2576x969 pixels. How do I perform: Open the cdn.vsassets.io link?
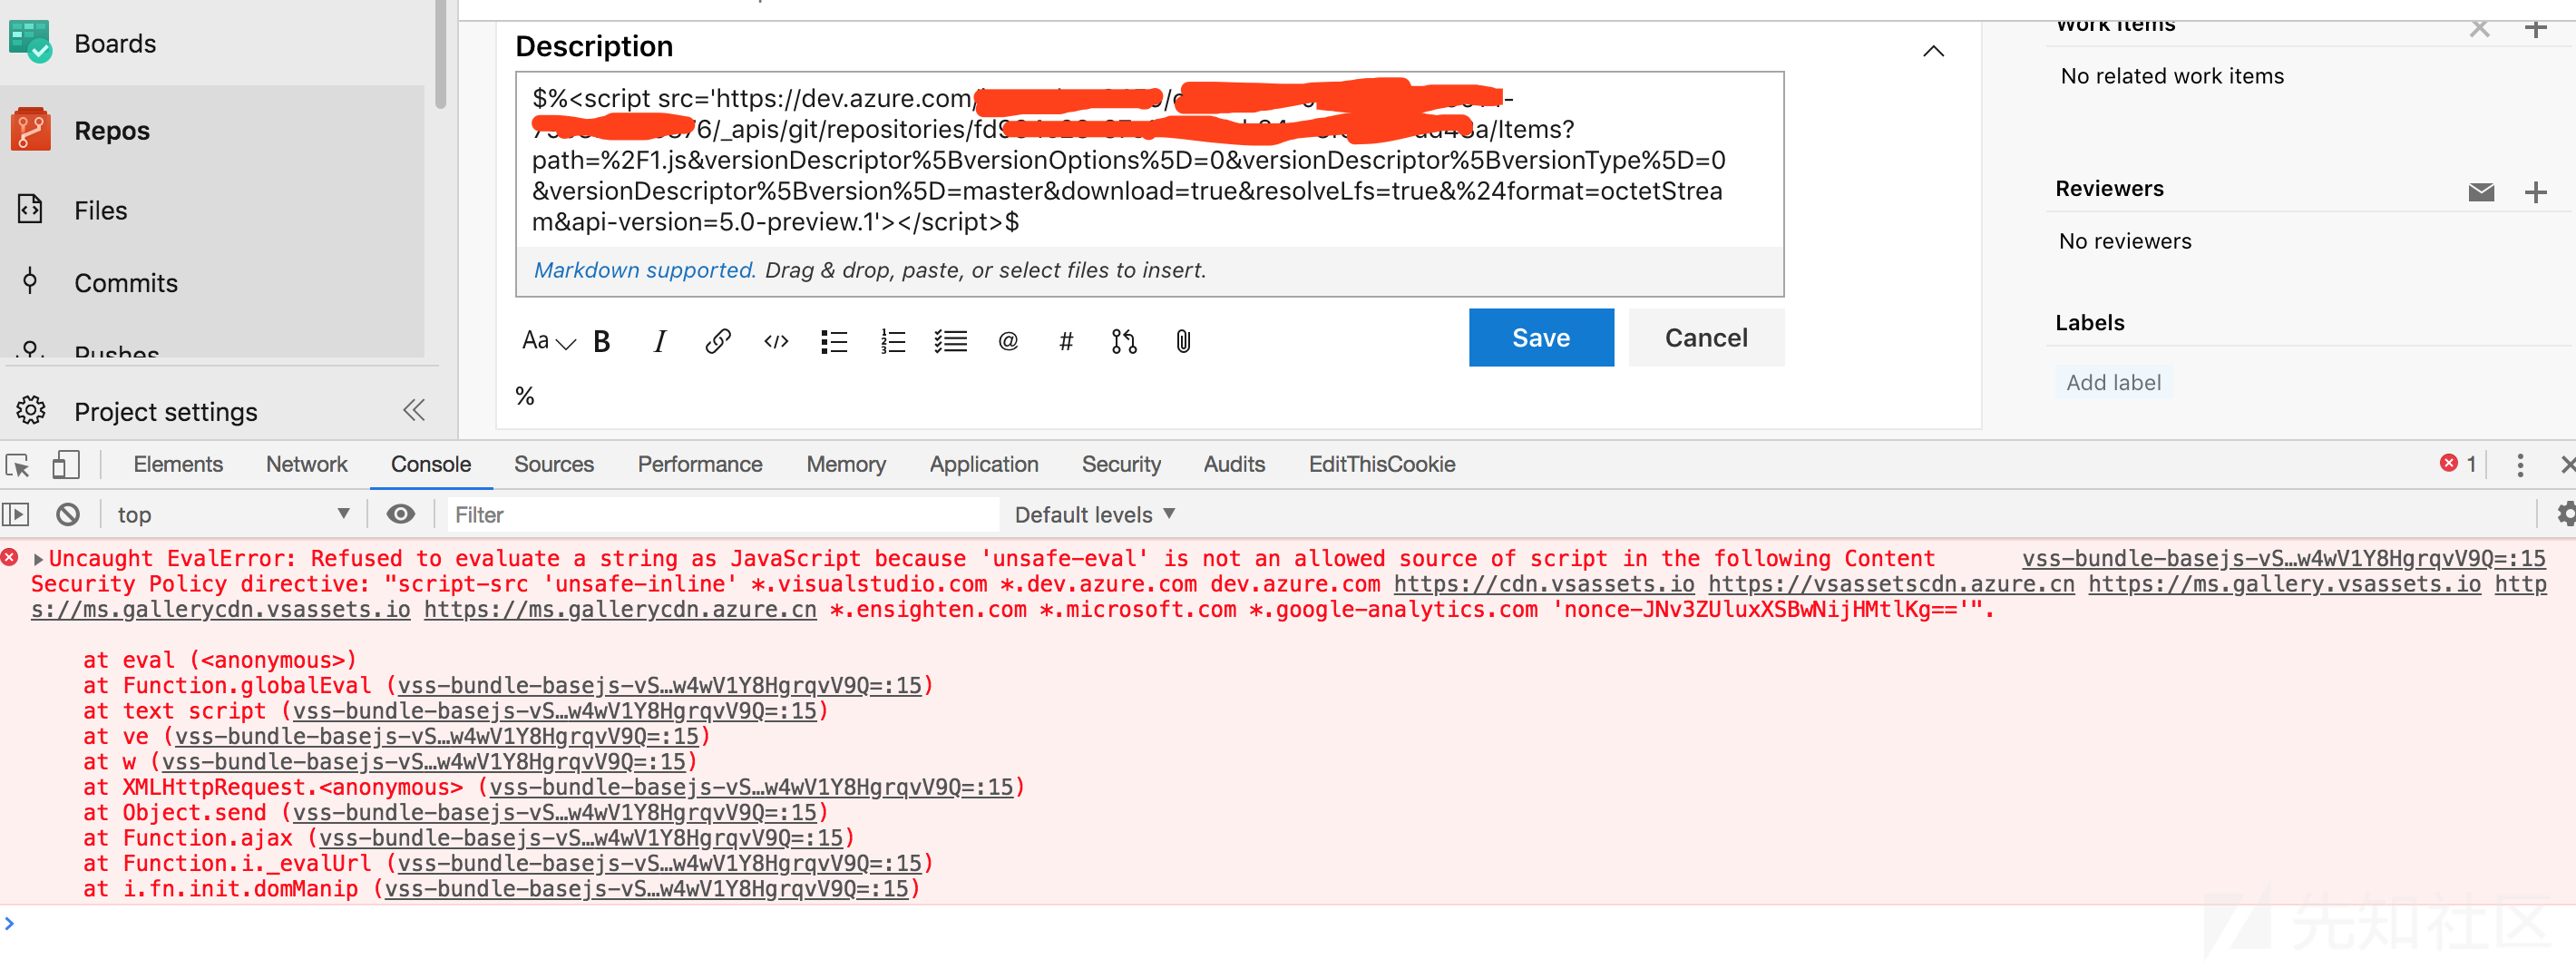coord(1544,584)
